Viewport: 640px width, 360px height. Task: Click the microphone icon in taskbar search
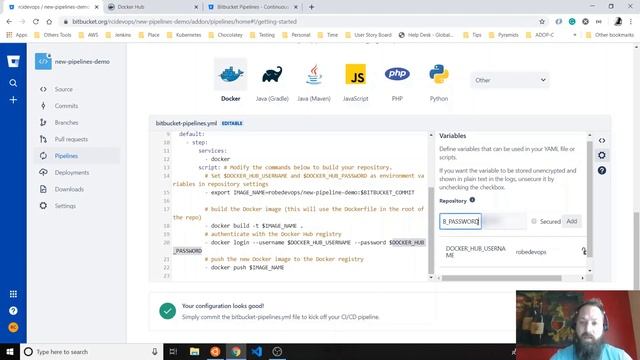point(155,351)
